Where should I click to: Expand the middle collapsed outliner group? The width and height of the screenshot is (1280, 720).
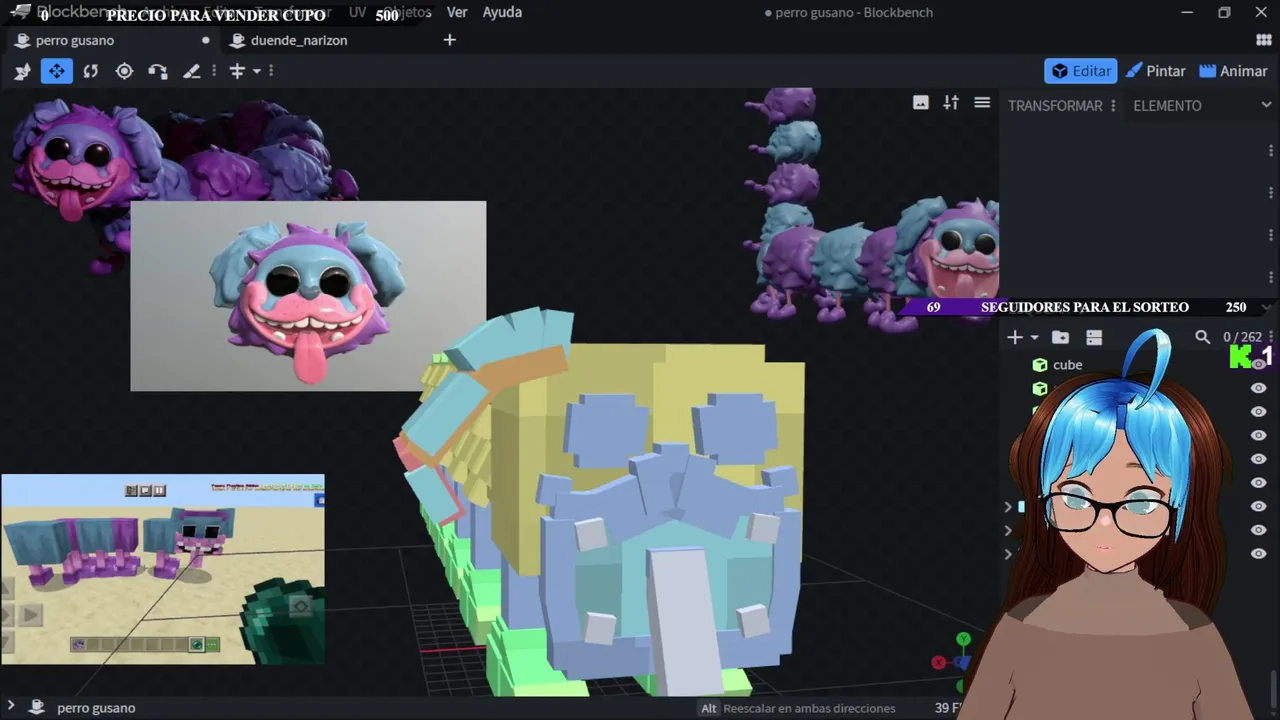pos(1008,530)
